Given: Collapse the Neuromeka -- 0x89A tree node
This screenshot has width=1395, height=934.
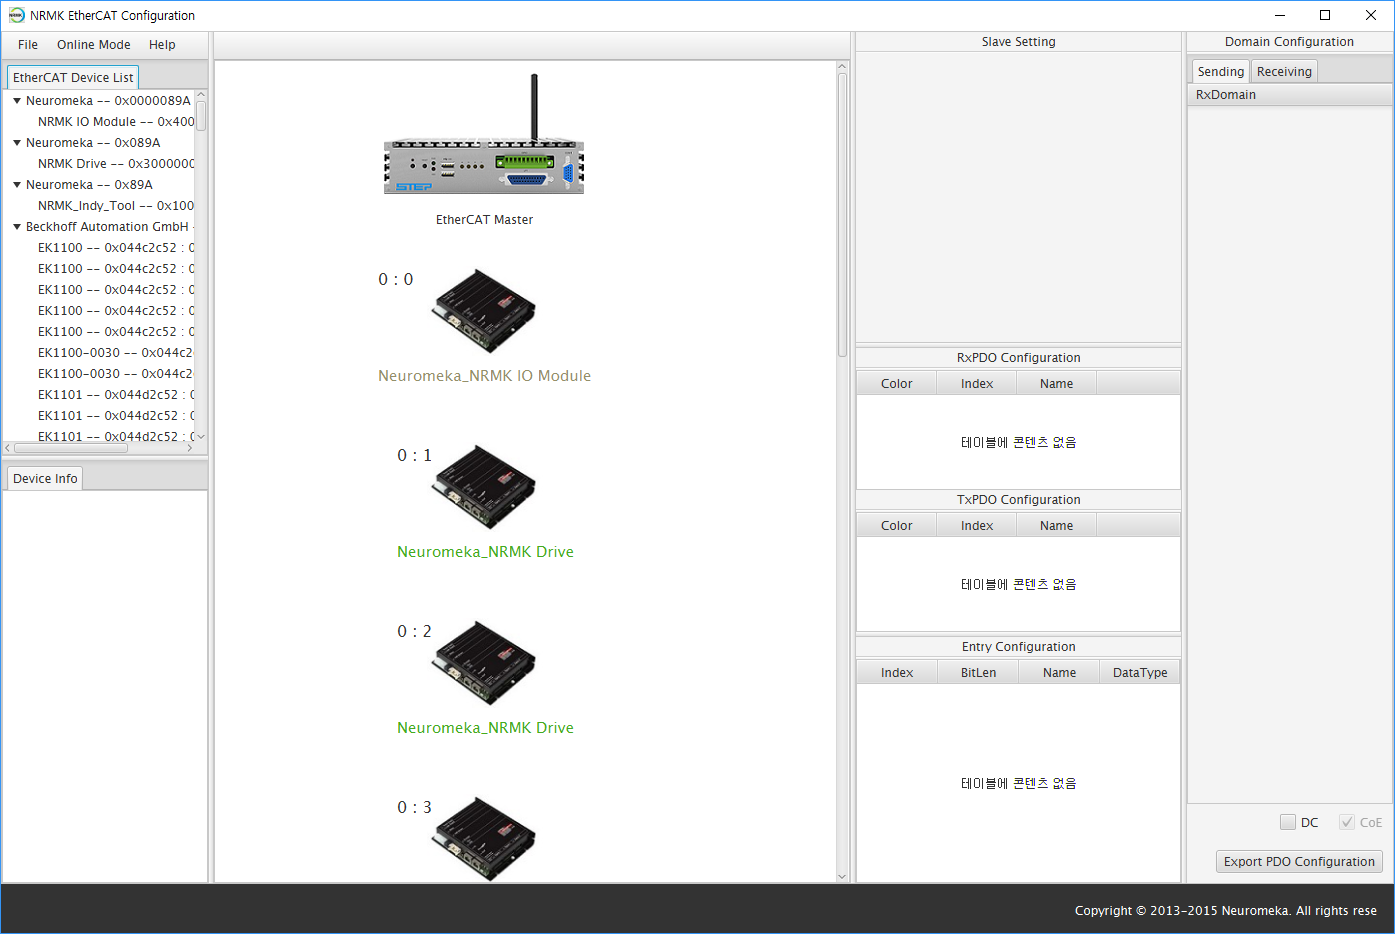Looking at the screenshot, I should click(x=17, y=185).
